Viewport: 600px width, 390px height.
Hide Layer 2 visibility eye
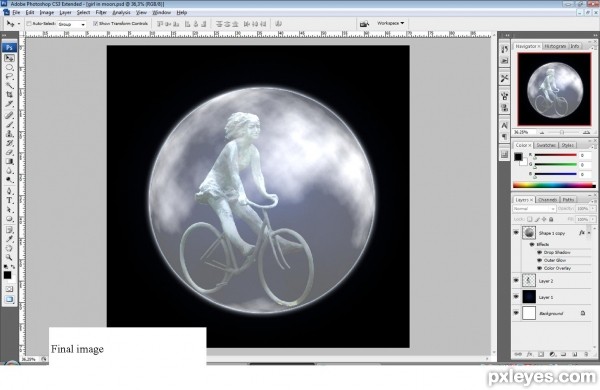tap(516, 281)
